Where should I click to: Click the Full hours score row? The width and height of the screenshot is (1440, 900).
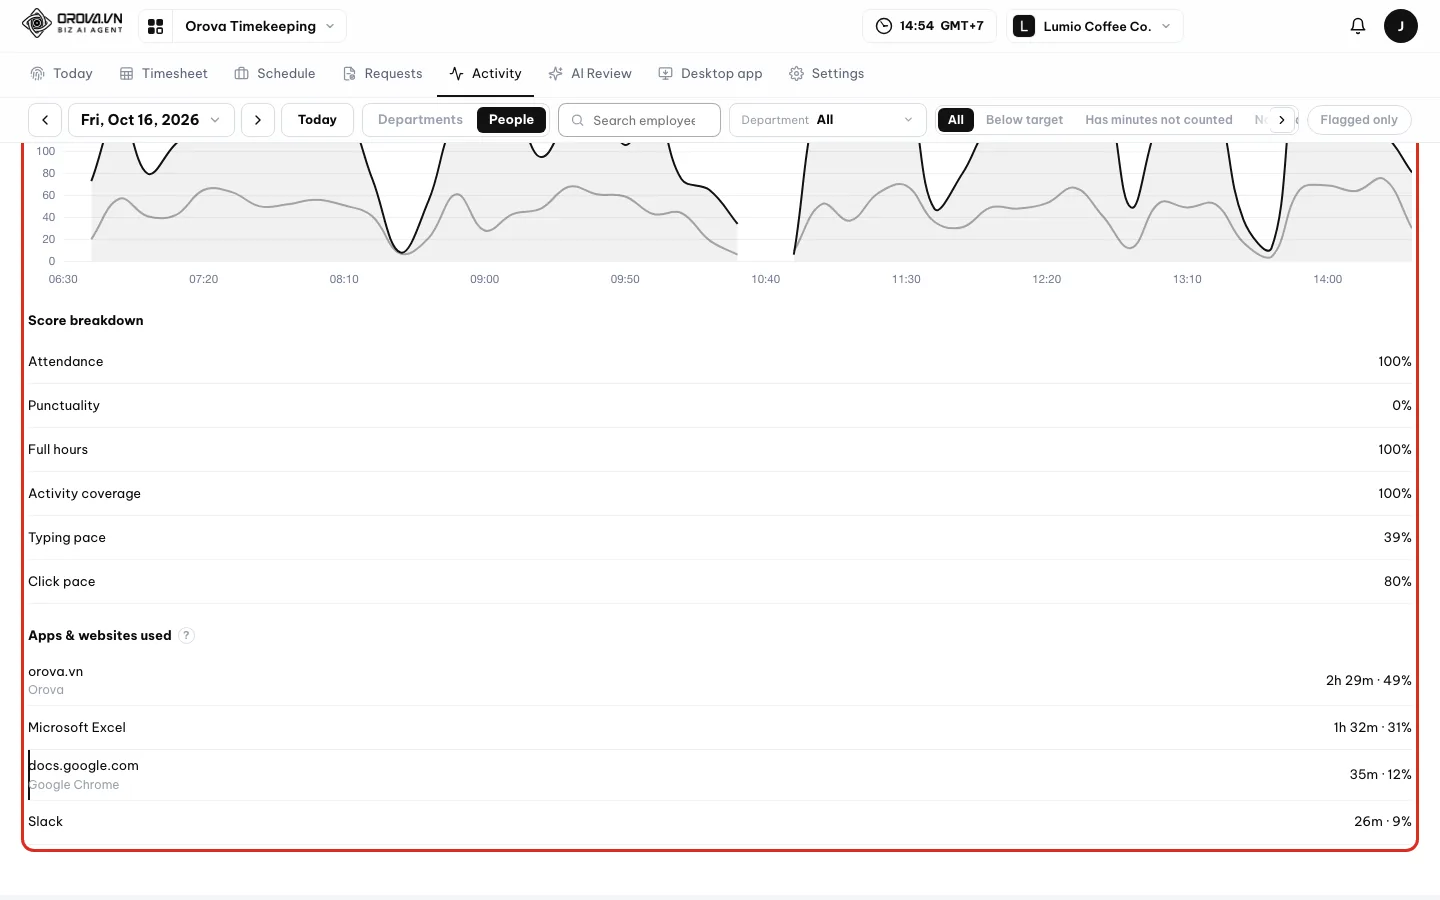click(x=720, y=450)
